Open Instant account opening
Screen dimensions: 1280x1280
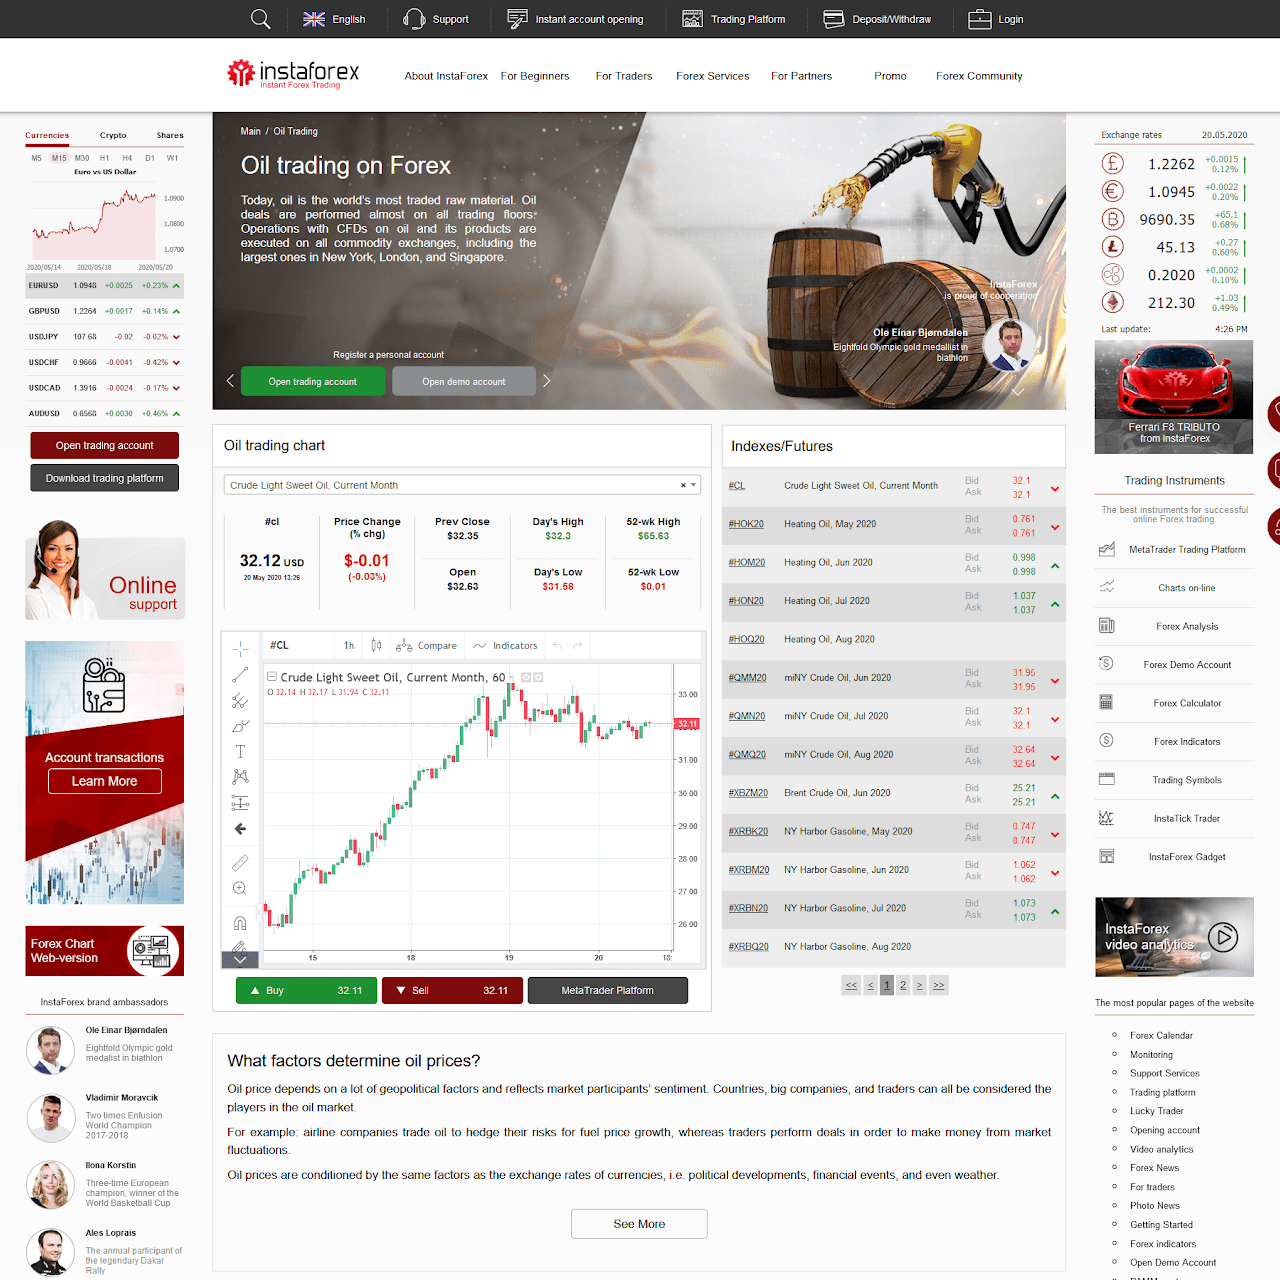tap(575, 19)
